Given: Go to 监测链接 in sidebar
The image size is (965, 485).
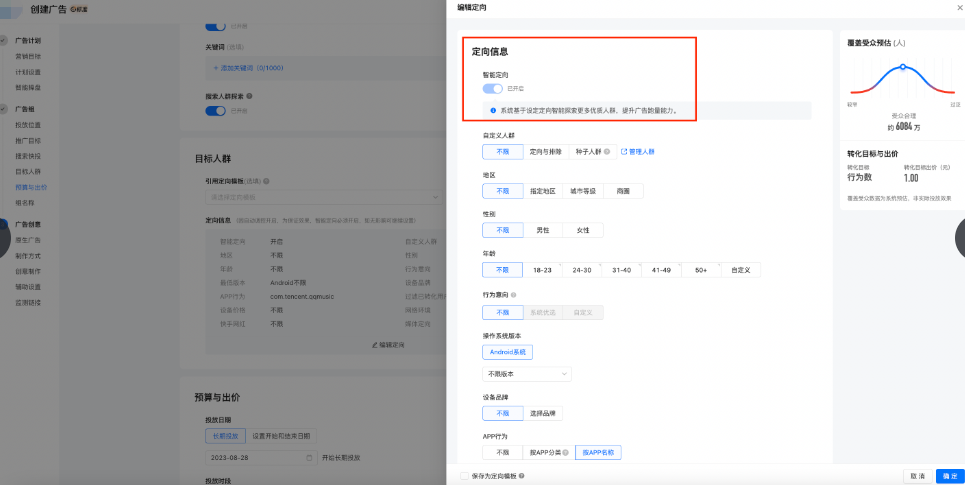Looking at the screenshot, I should click(28, 302).
